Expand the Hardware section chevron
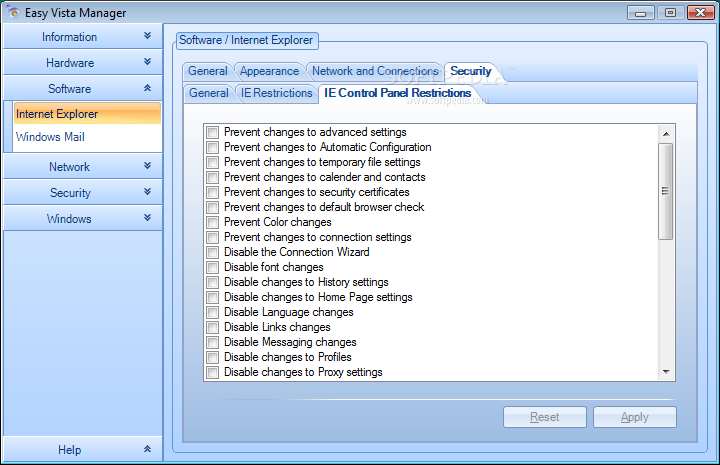This screenshot has width=720, height=465. click(x=147, y=61)
